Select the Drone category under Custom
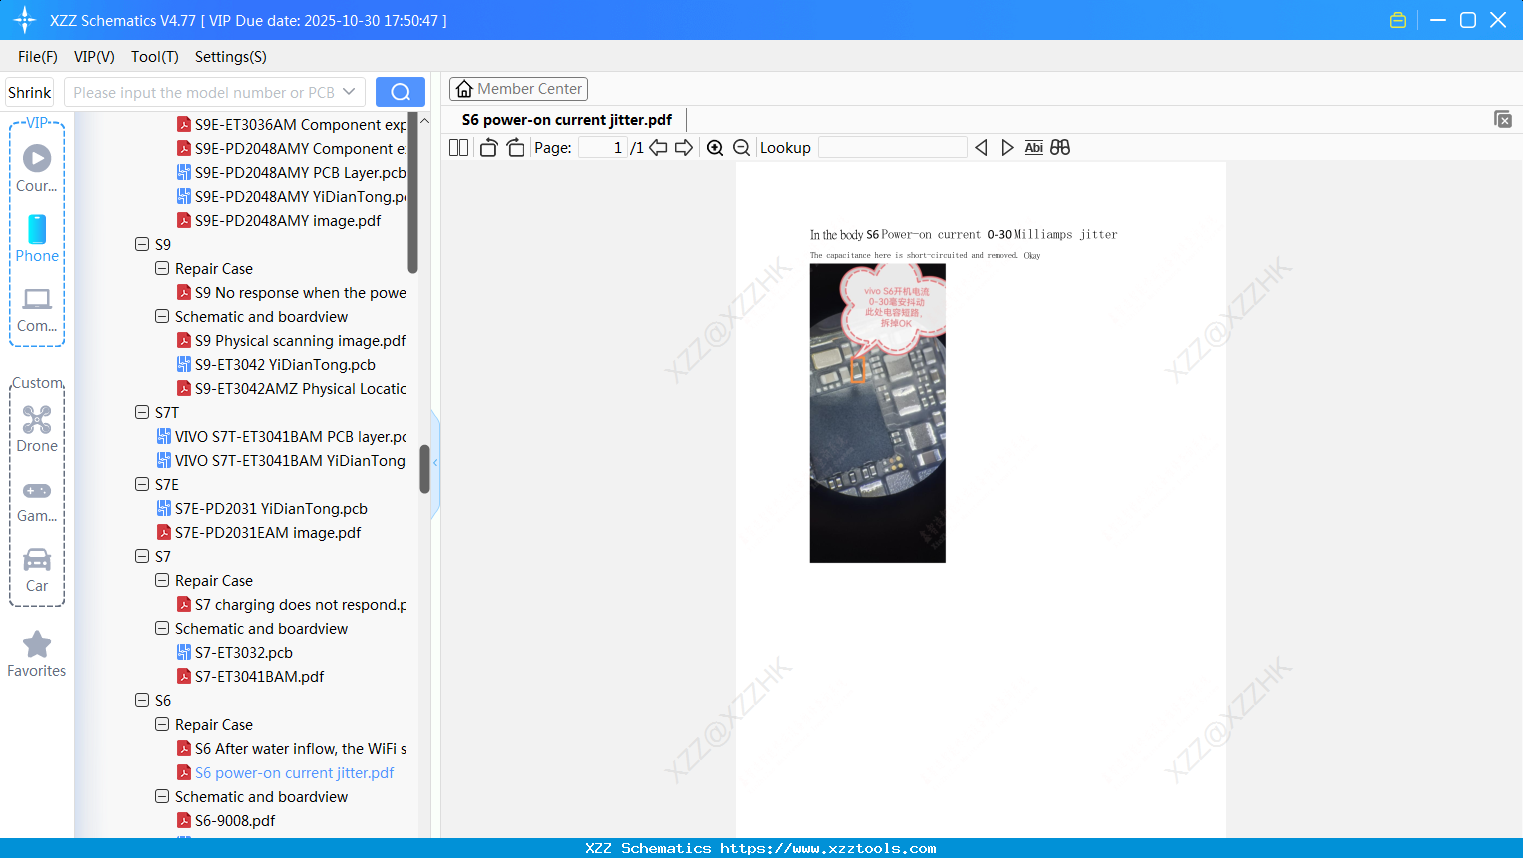This screenshot has height=858, width=1523. [x=36, y=430]
